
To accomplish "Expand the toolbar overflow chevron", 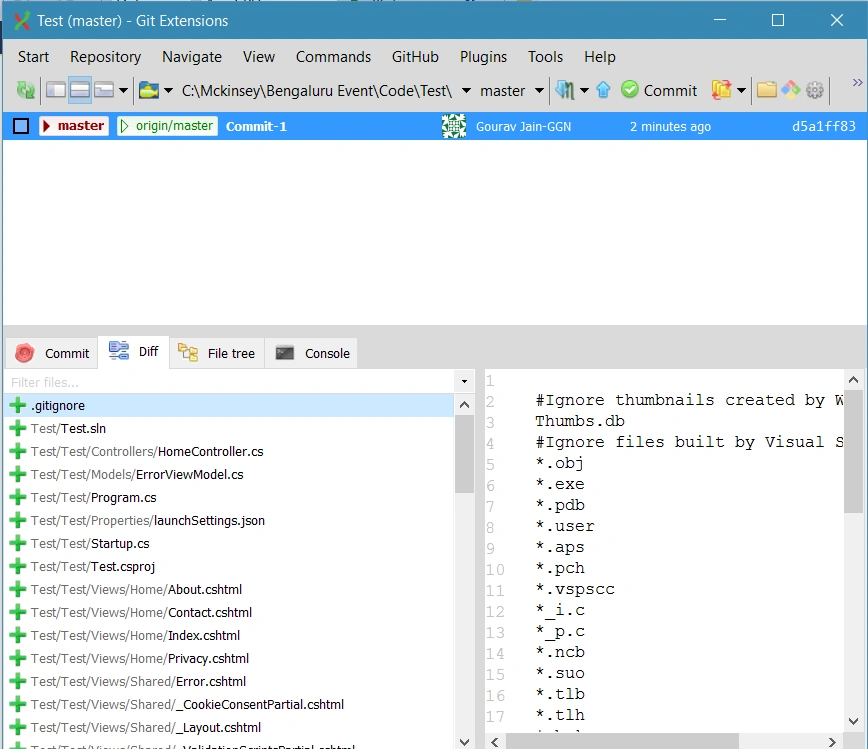I will click(x=857, y=82).
